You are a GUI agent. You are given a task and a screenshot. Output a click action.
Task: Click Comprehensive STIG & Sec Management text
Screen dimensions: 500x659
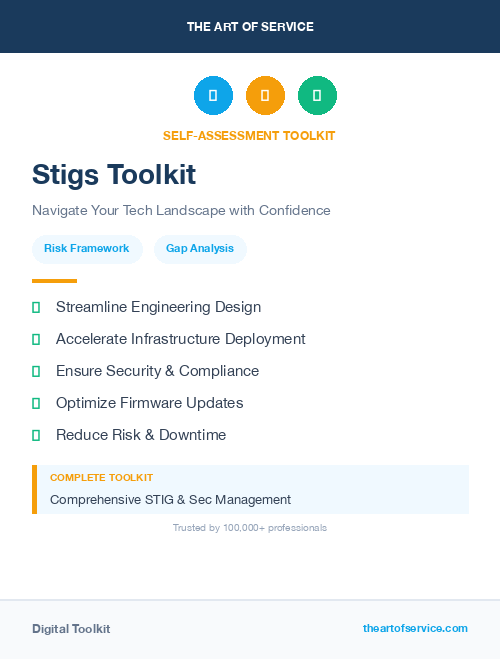pyautogui.click(x=170, y=500)
